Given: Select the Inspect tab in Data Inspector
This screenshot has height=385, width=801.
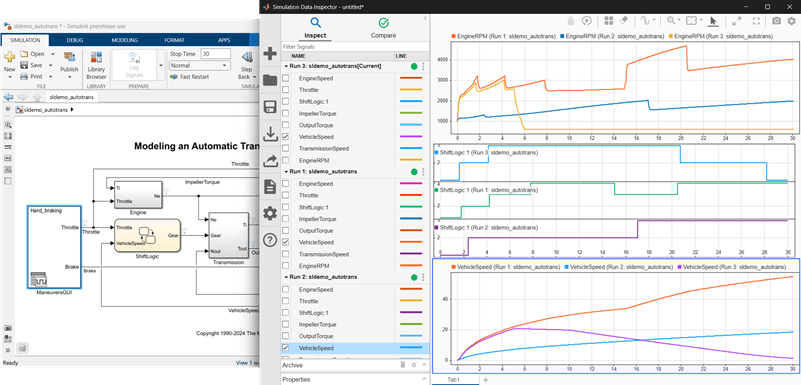Looking at the screenshot, I should click(x=315, y=28).
